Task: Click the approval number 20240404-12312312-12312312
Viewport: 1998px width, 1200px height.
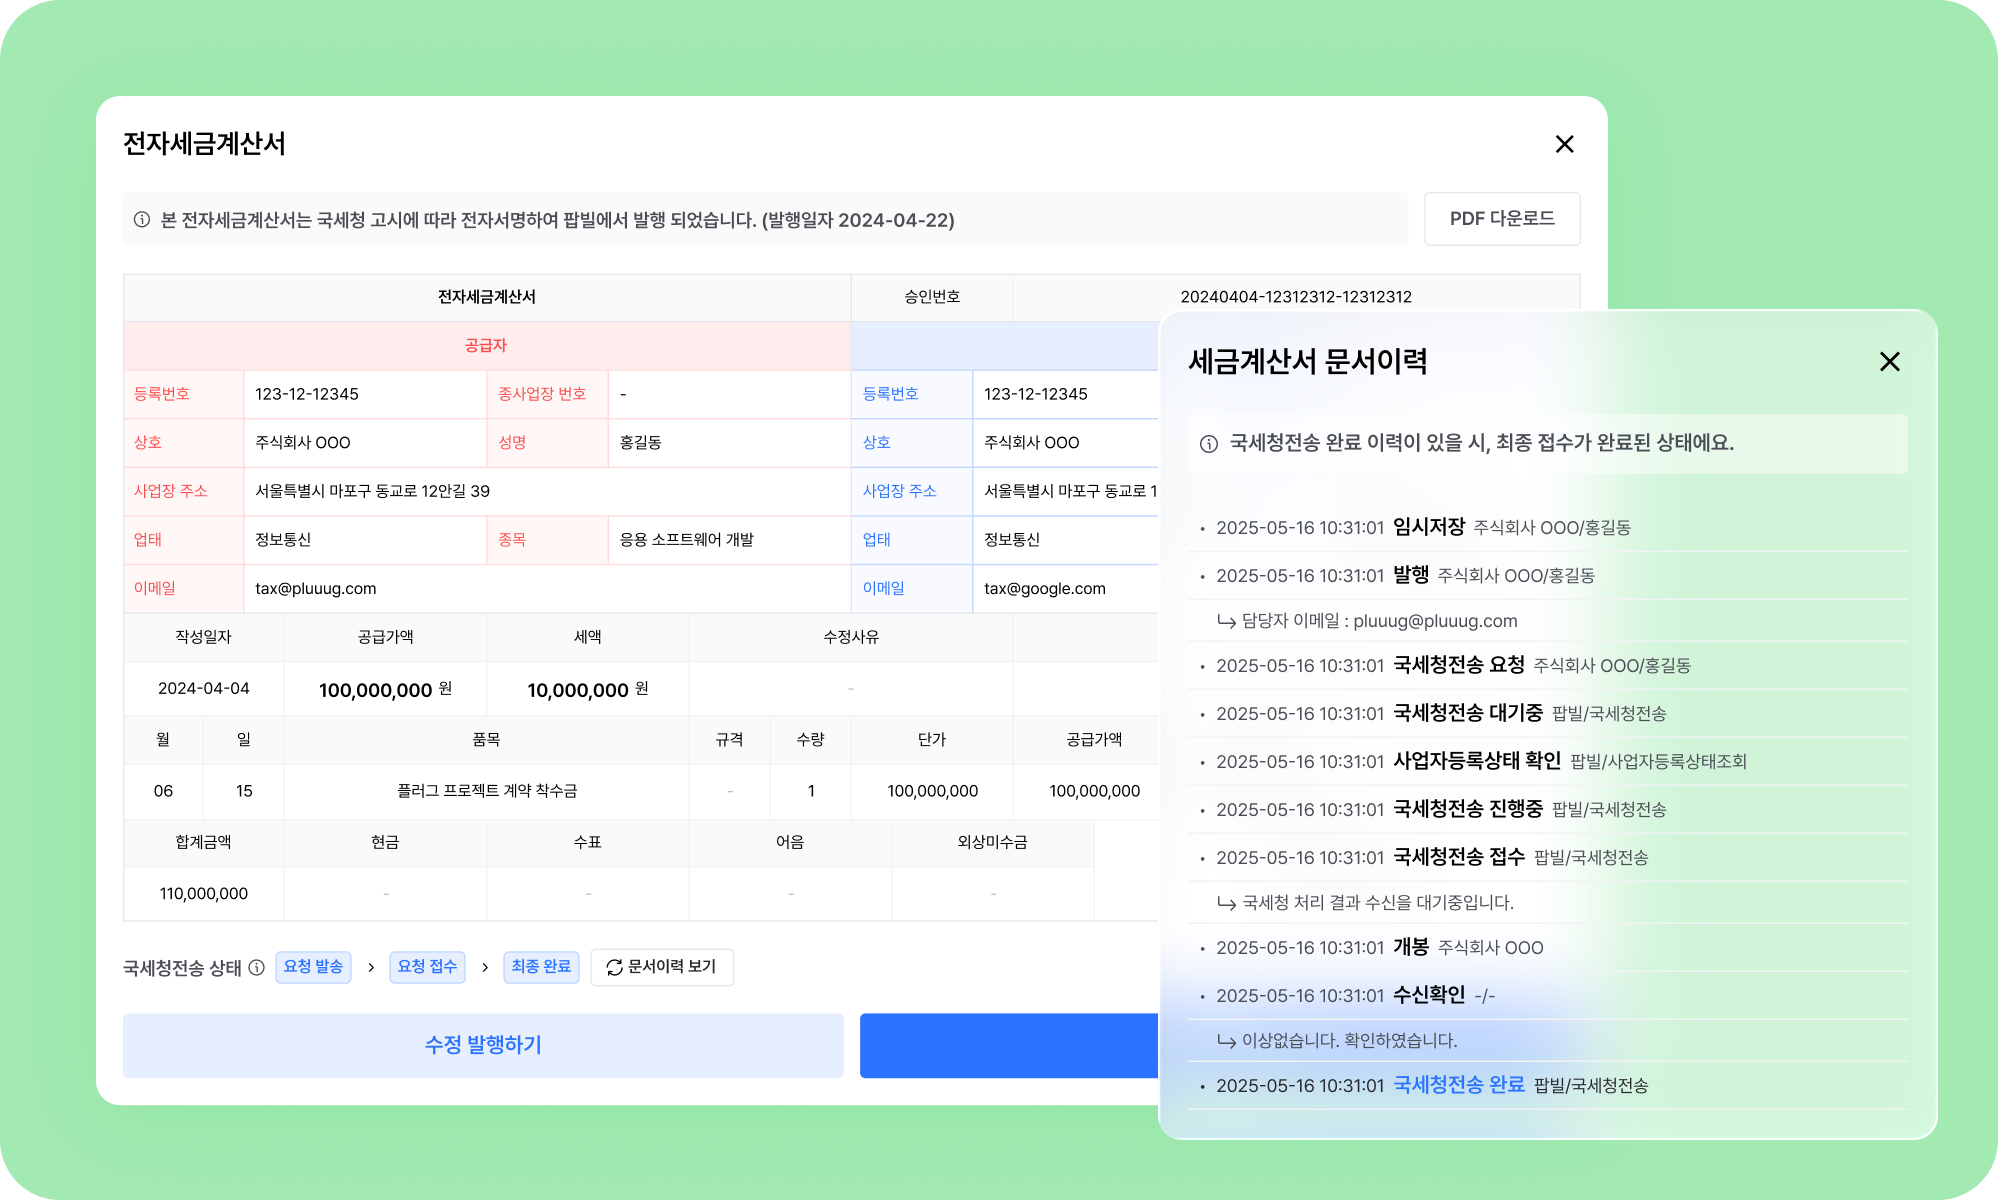Action: pos(1297,297)
